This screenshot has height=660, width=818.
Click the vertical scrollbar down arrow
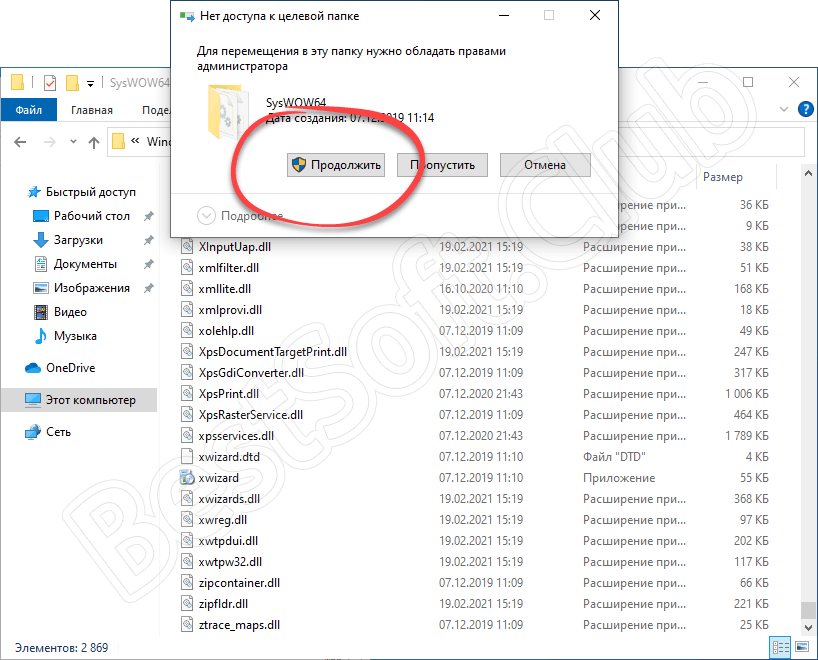tap(808, 628)
